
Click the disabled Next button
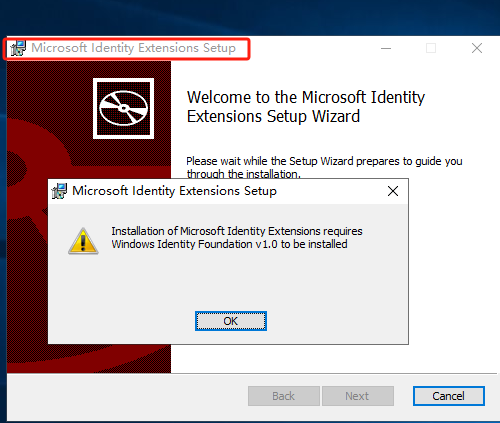[358, 396]
